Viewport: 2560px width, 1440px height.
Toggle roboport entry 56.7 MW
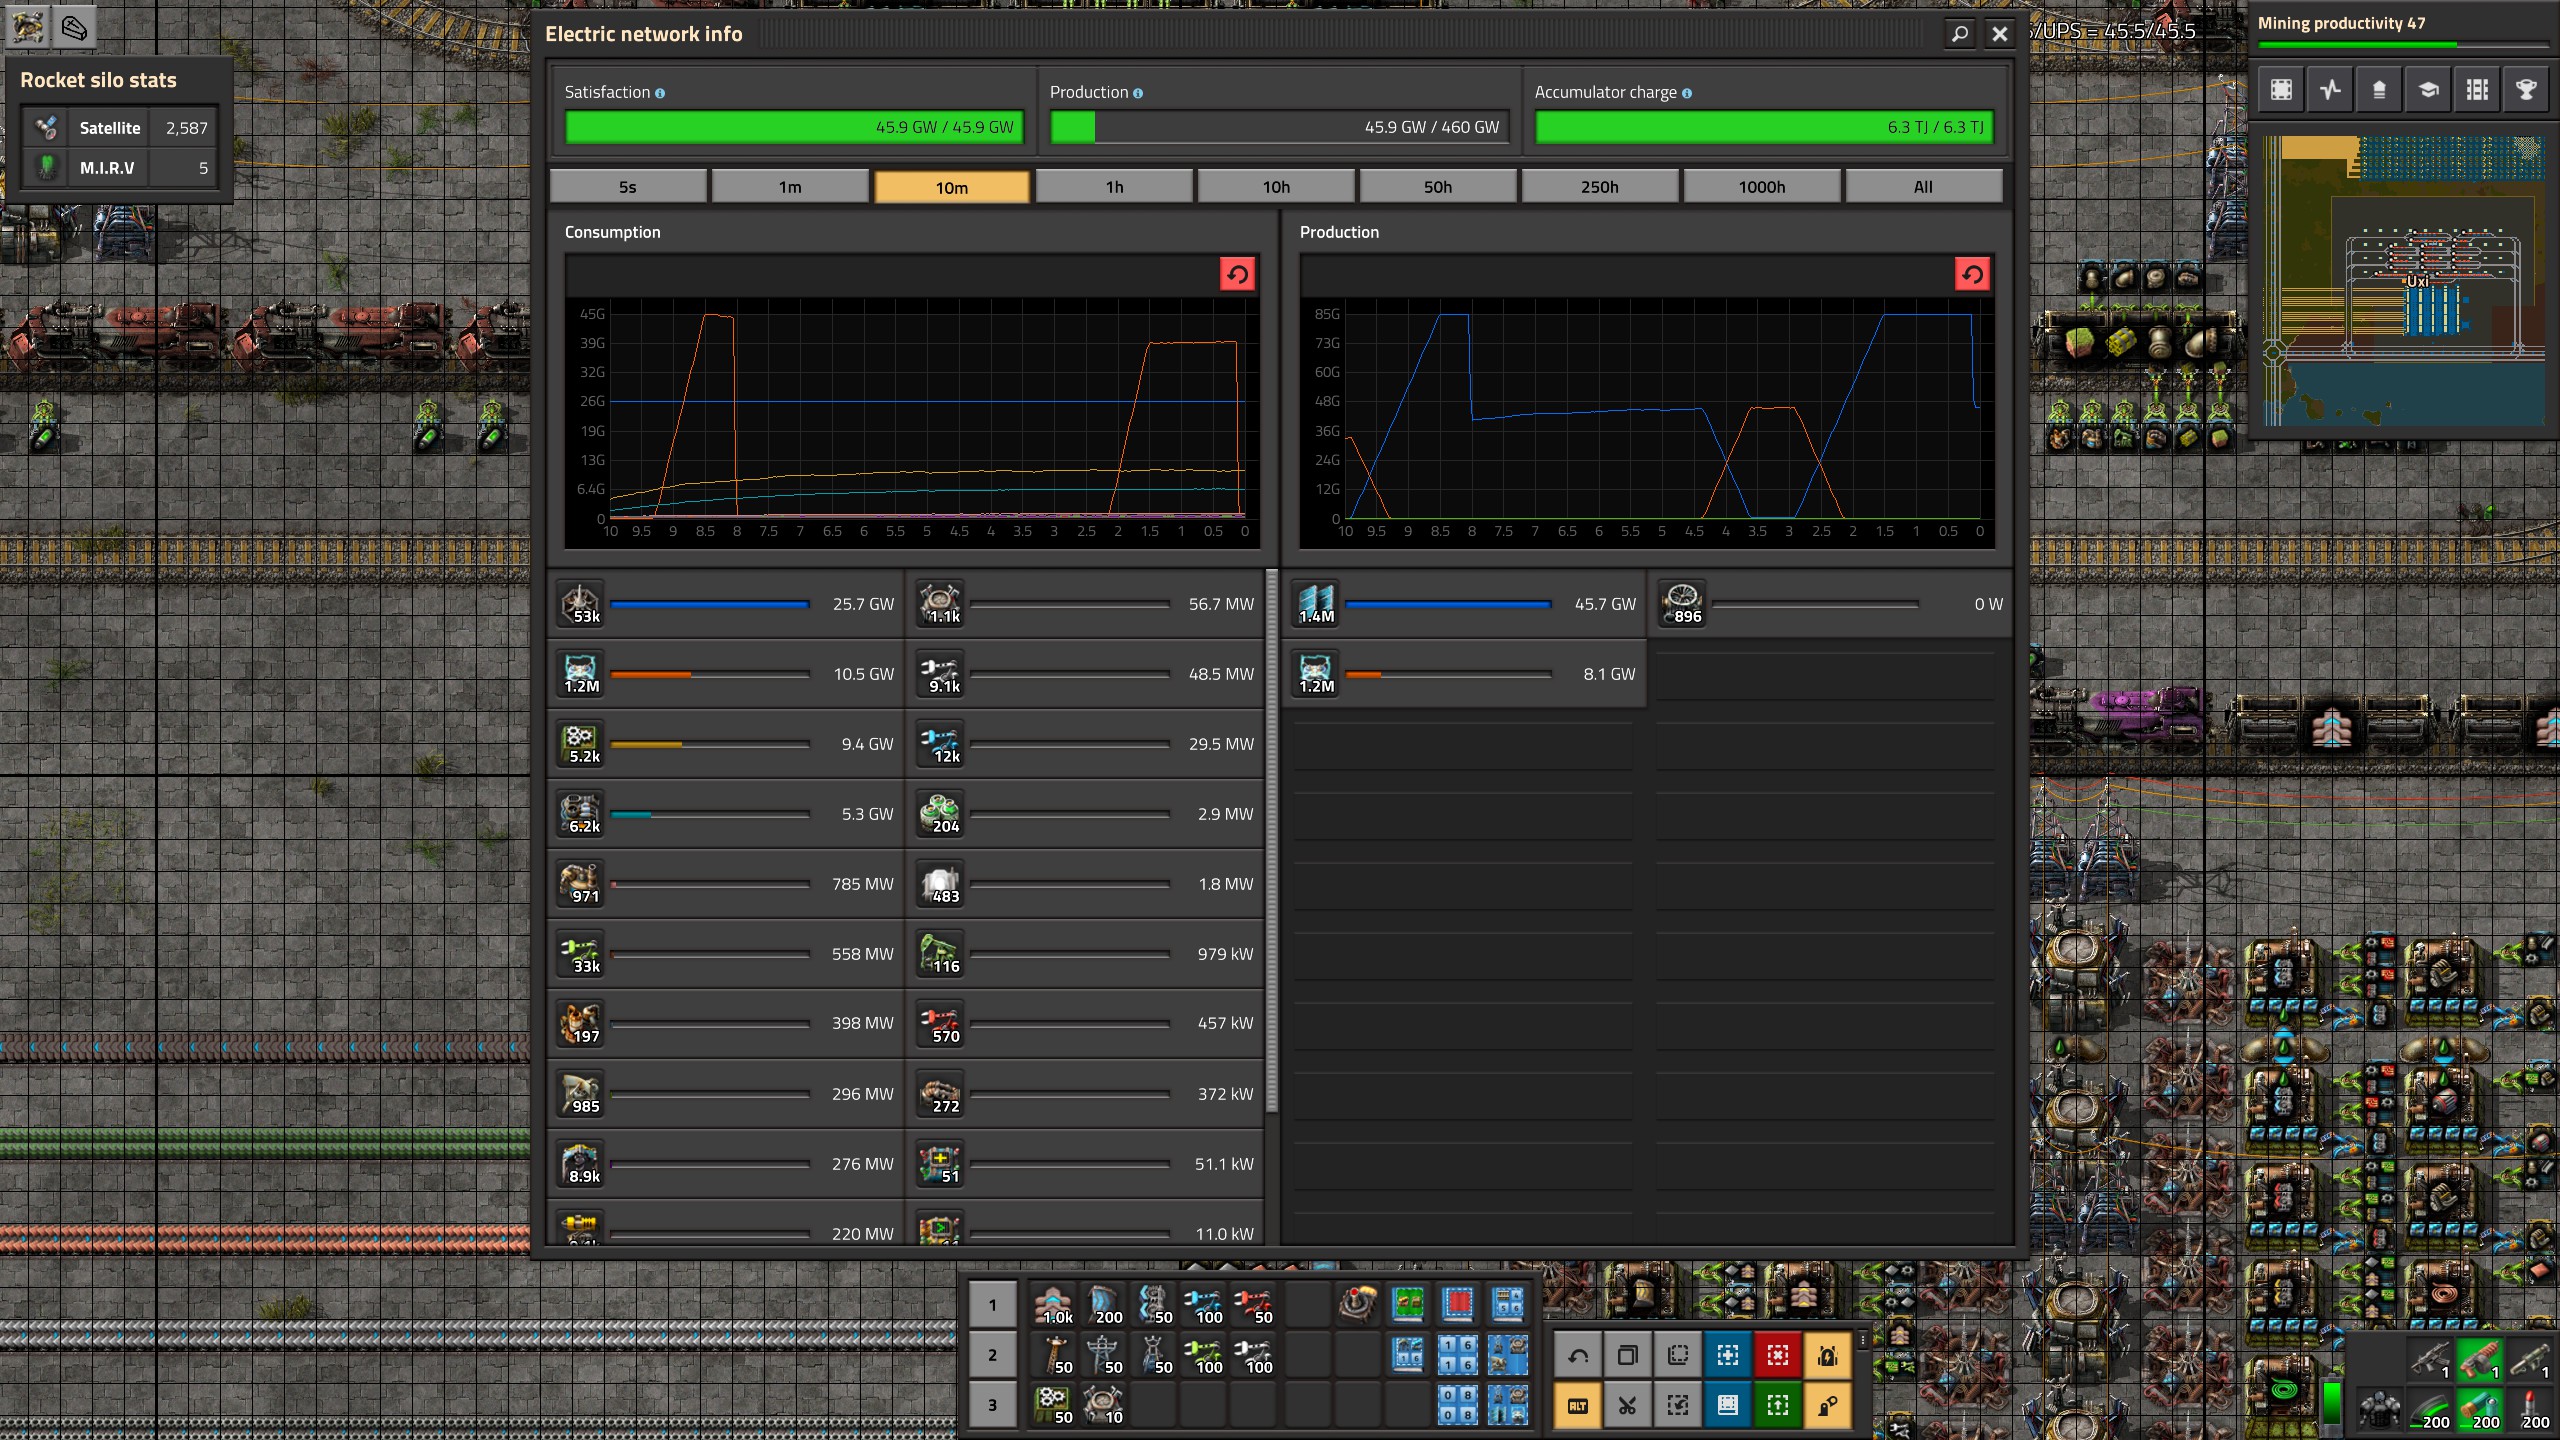pyautogui.click(x=1086, y=604)
